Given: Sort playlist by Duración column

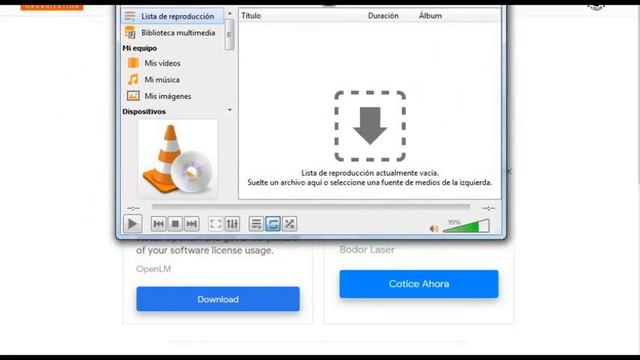Looking at the screenshot, I should pyautogui.click(x=383, y=16).
